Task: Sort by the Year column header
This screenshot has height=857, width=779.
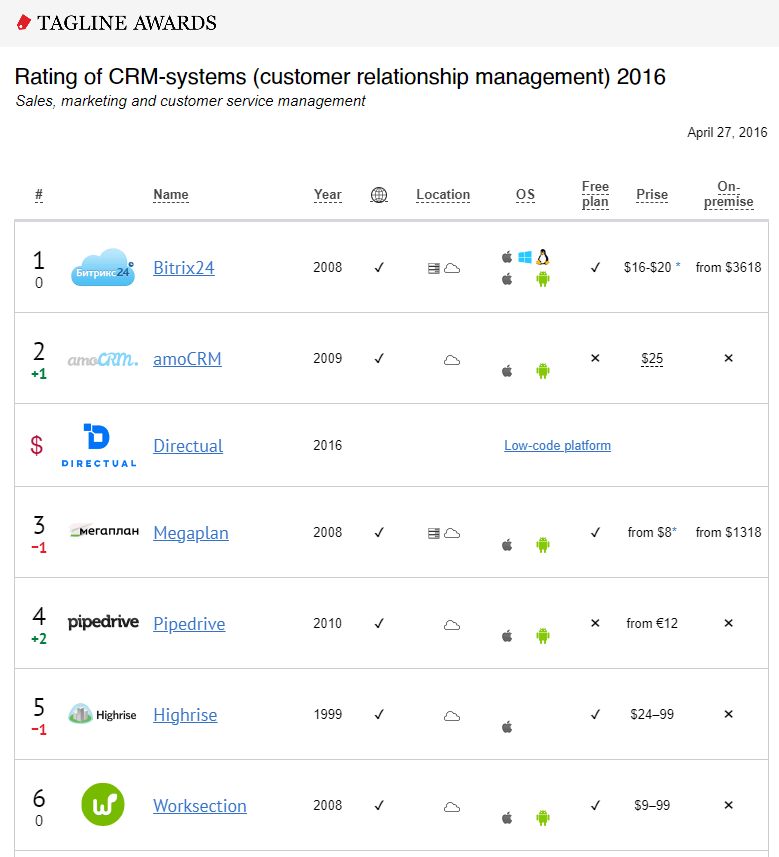Action: [x=327, y=195]
